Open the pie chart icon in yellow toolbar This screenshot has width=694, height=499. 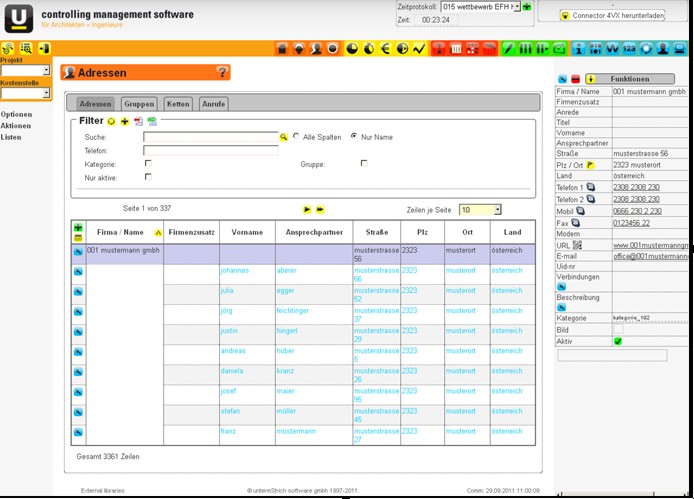point(352,48)
